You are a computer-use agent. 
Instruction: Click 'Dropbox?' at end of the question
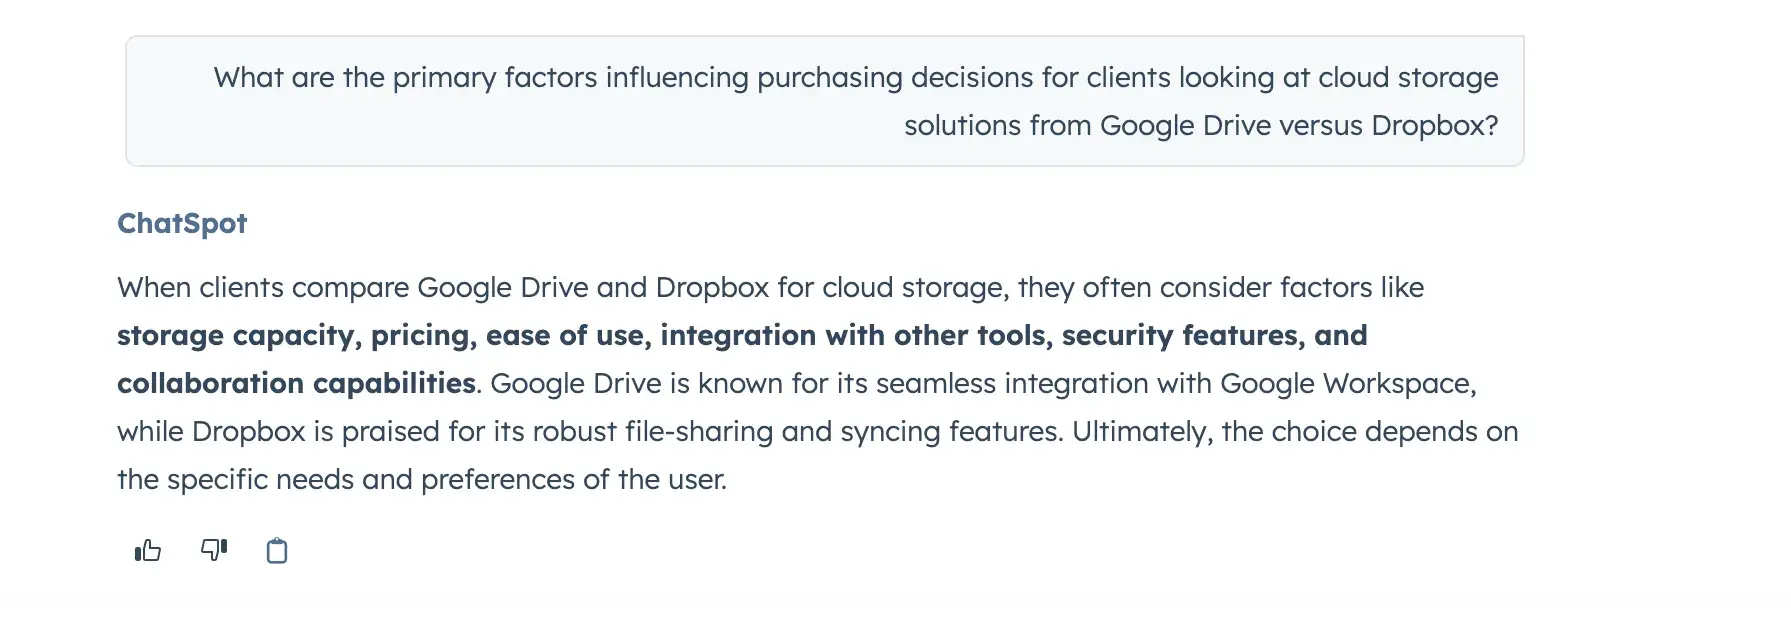click(1435, 125)
